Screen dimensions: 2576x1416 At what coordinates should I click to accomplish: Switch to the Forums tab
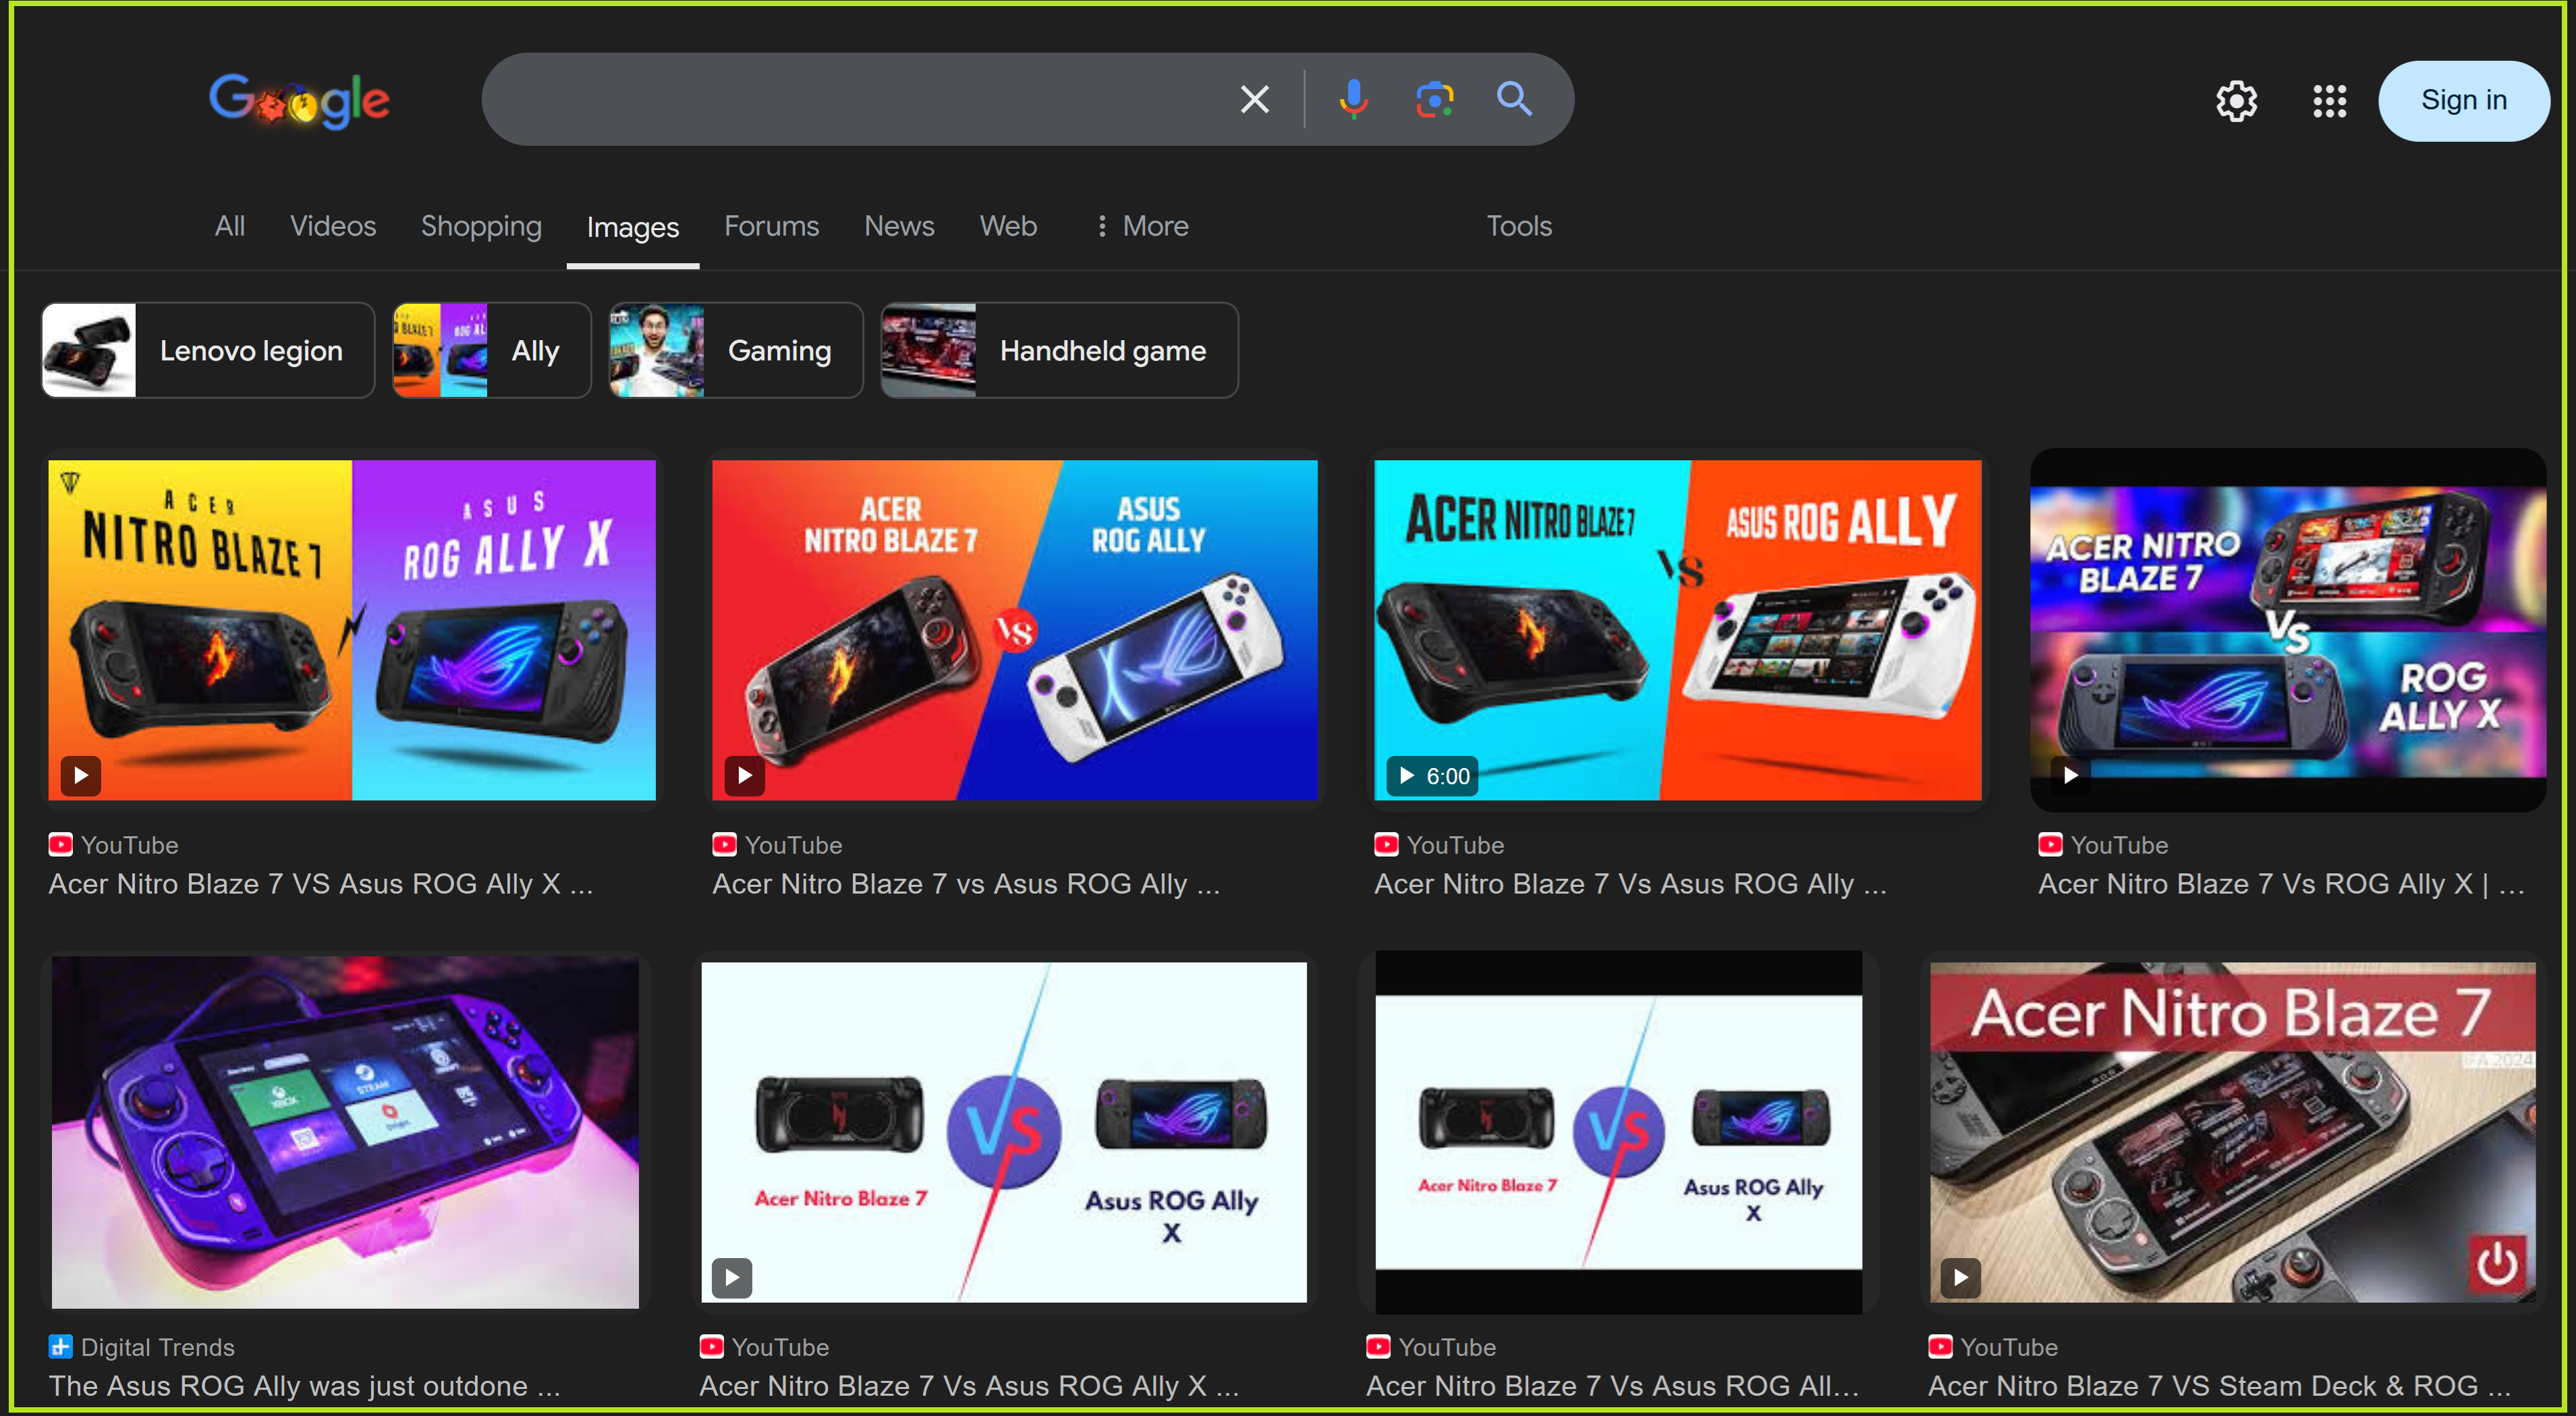point(771,226)
